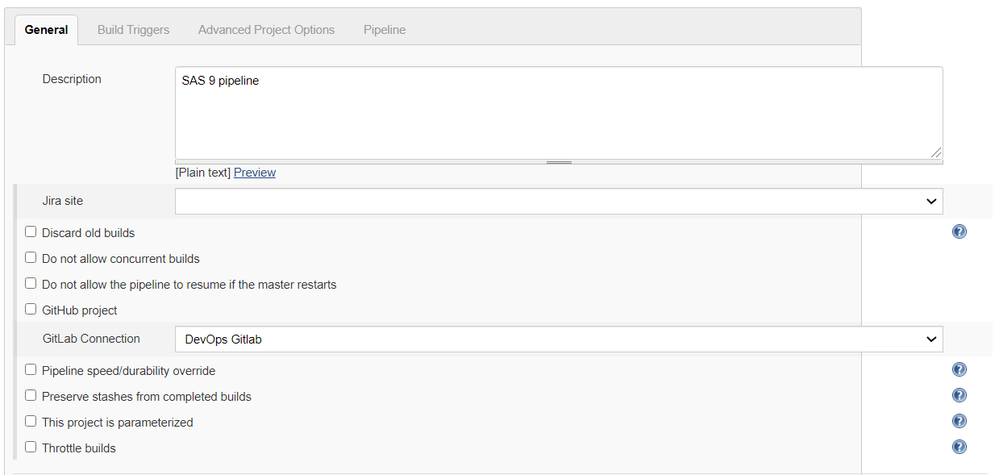Image resolution: width=999 pixels, height=475 pixels.
Task: Enable Pipeline speed/durability override checkbox
Action: [x=31, y=369]
